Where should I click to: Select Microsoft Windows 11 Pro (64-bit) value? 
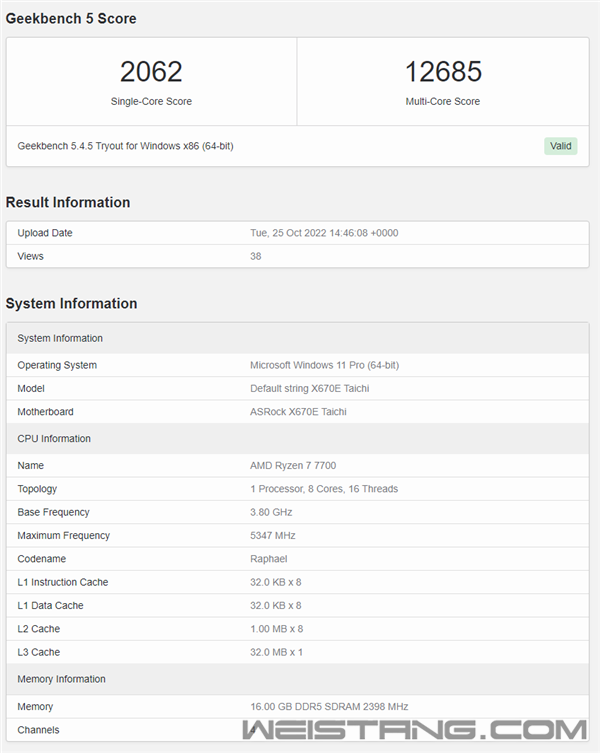(x=324, y=365)
